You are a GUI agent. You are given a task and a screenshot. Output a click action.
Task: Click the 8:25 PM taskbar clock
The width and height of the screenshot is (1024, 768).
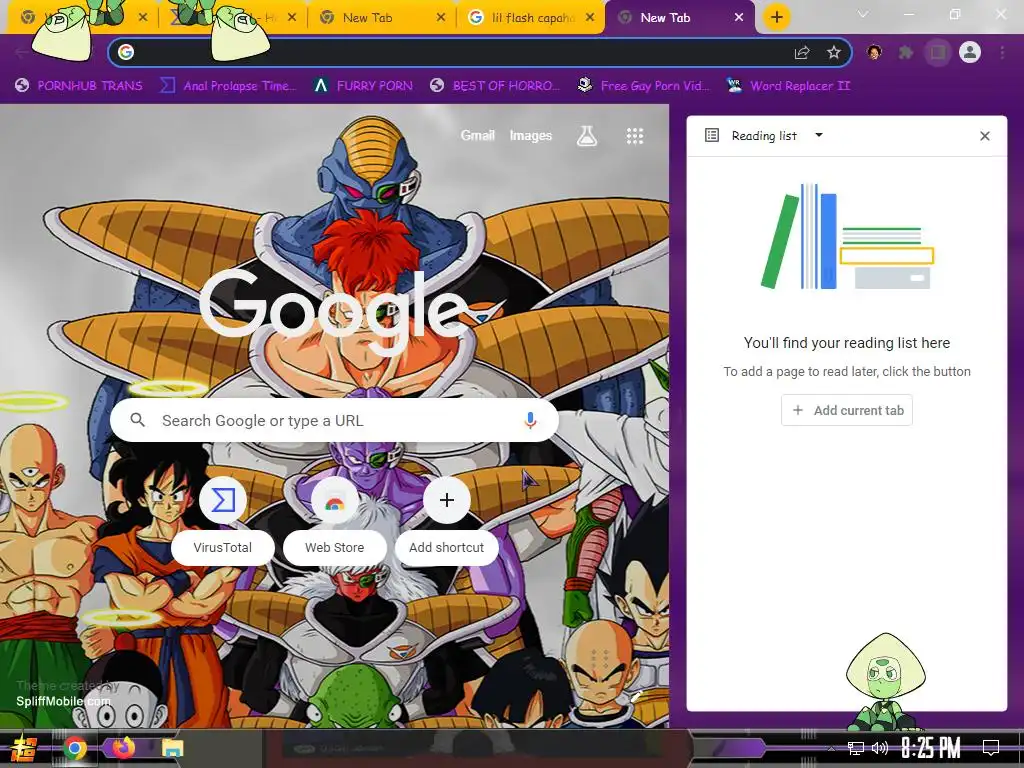(931, 748)
